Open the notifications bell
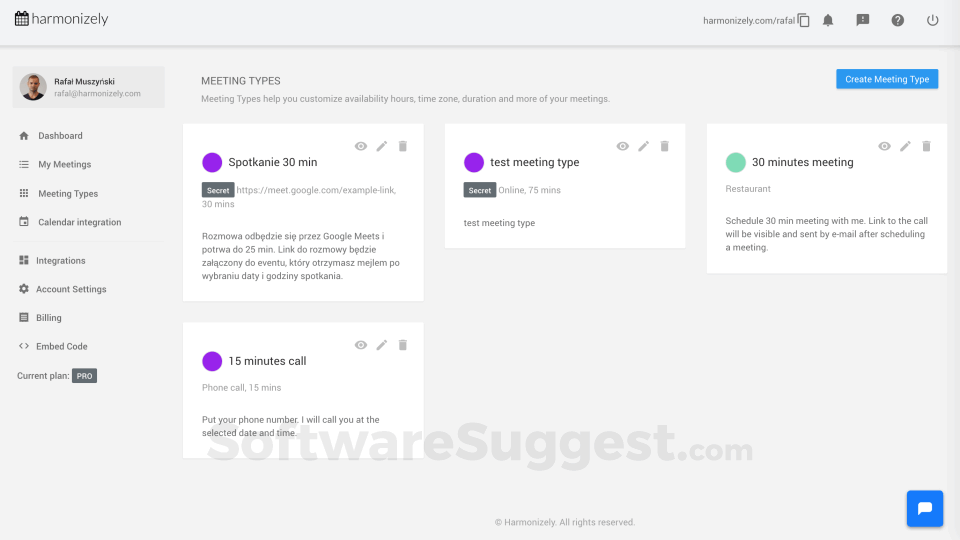This screenshot has height=540, width=960. point(828,20)
